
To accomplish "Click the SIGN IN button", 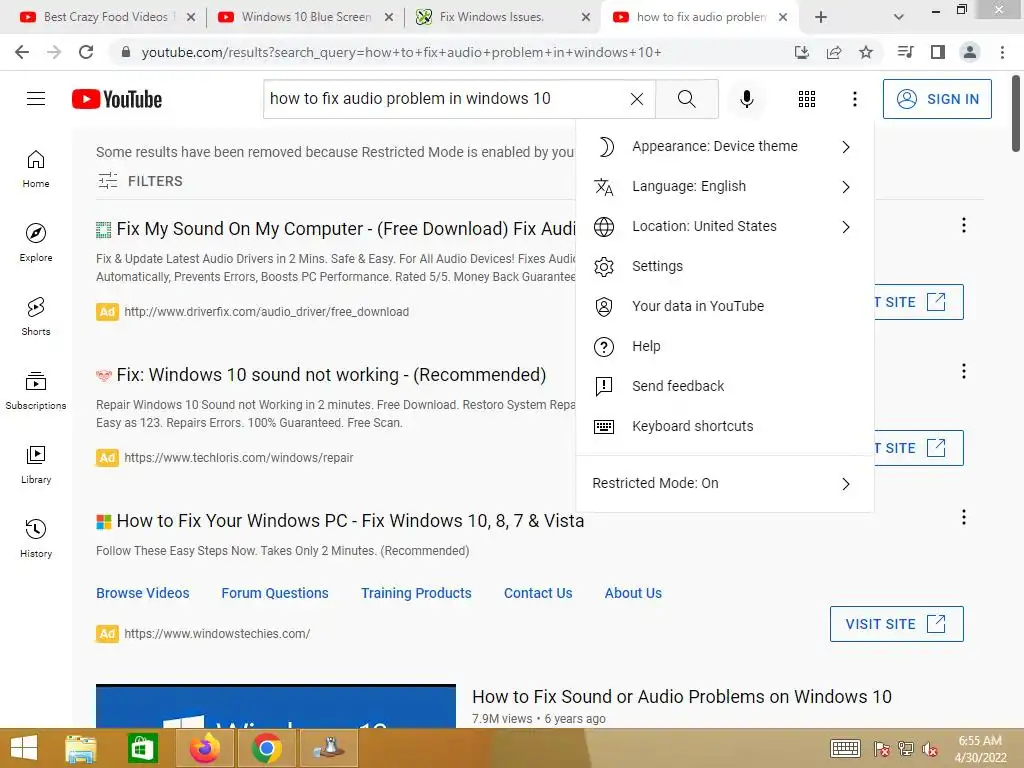I will click(x=937, y=99).
